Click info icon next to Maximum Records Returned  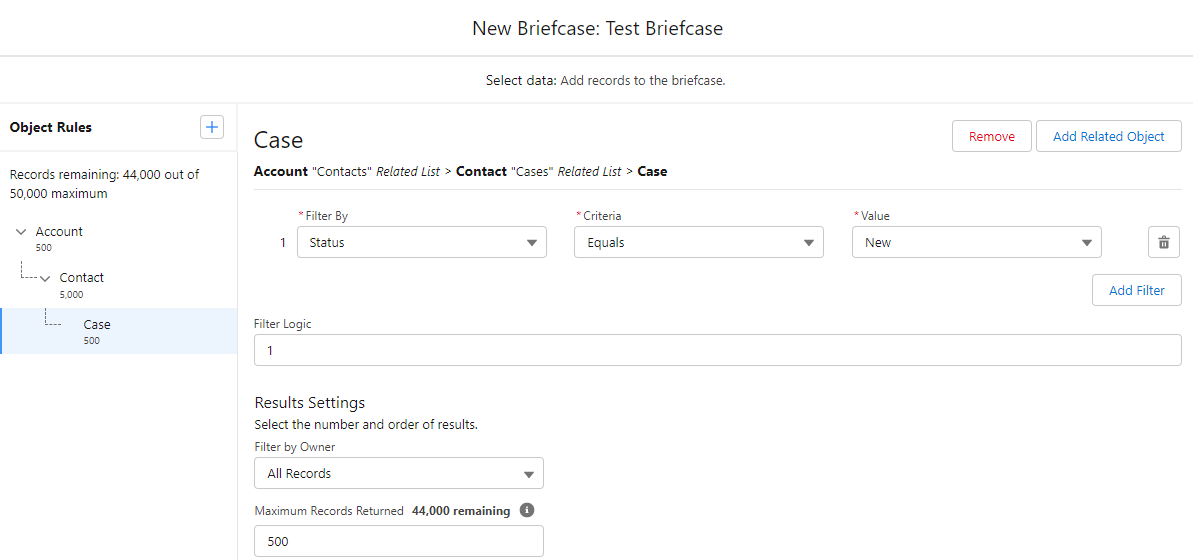click(x=527, y=511)
